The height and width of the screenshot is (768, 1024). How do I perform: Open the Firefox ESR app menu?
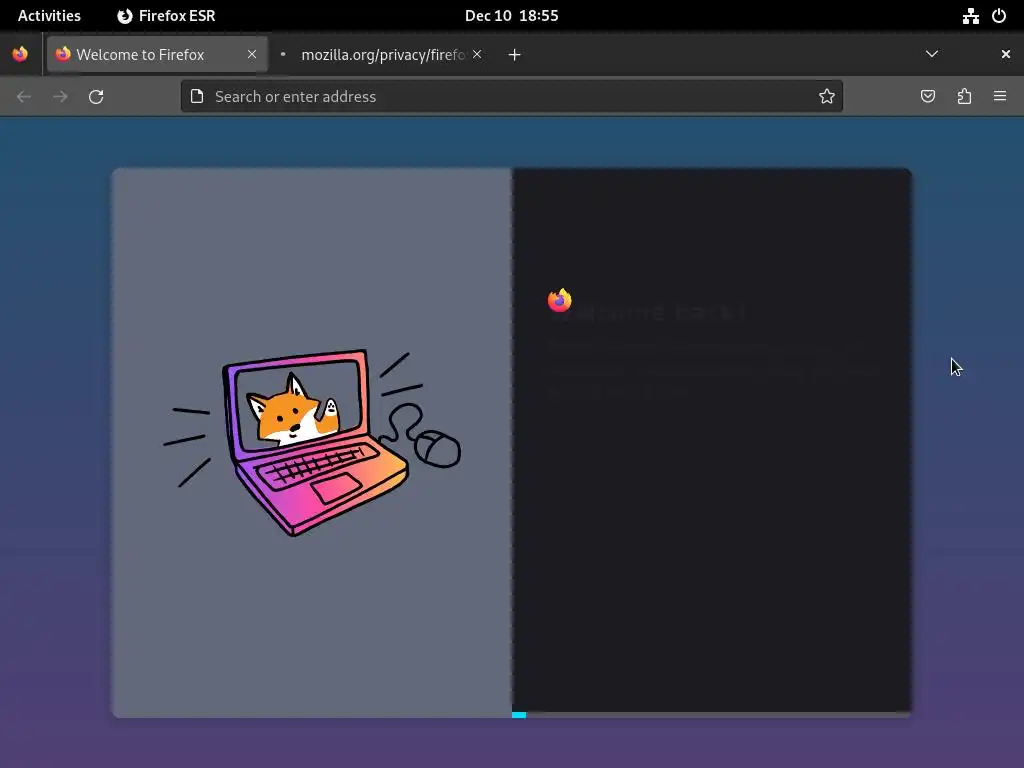166,16
